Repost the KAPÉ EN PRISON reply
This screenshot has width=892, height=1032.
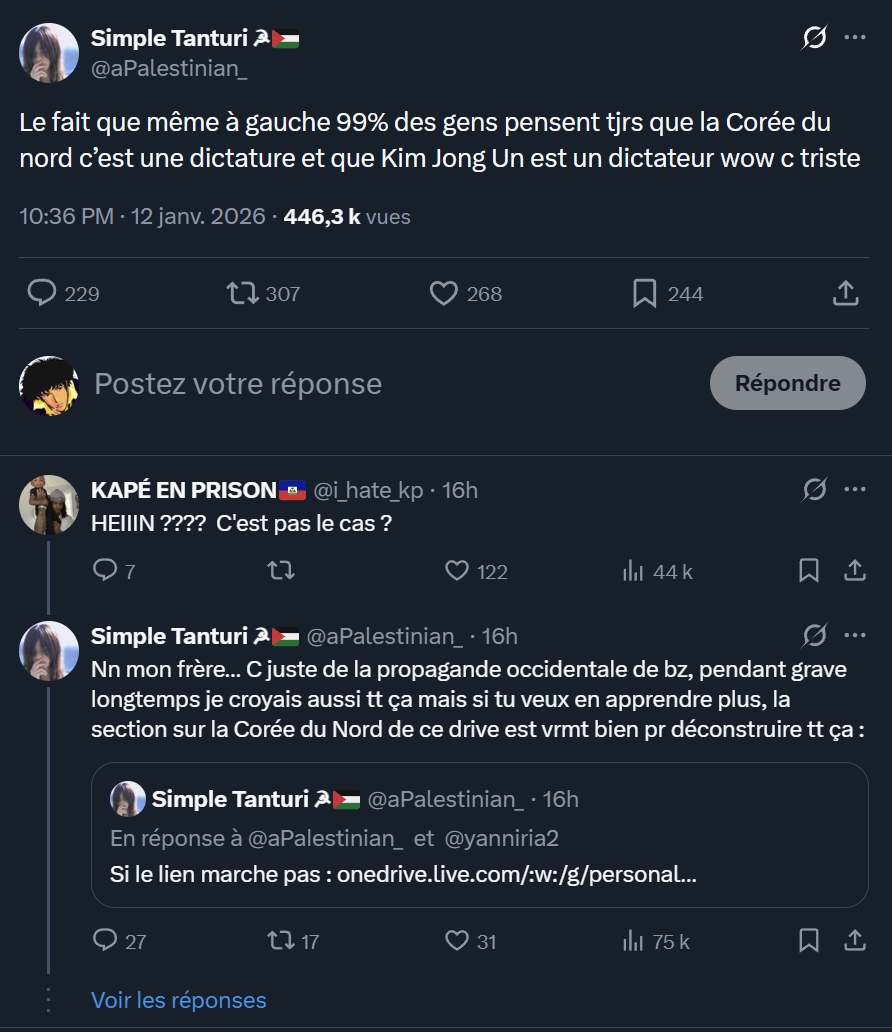[280, 571]
